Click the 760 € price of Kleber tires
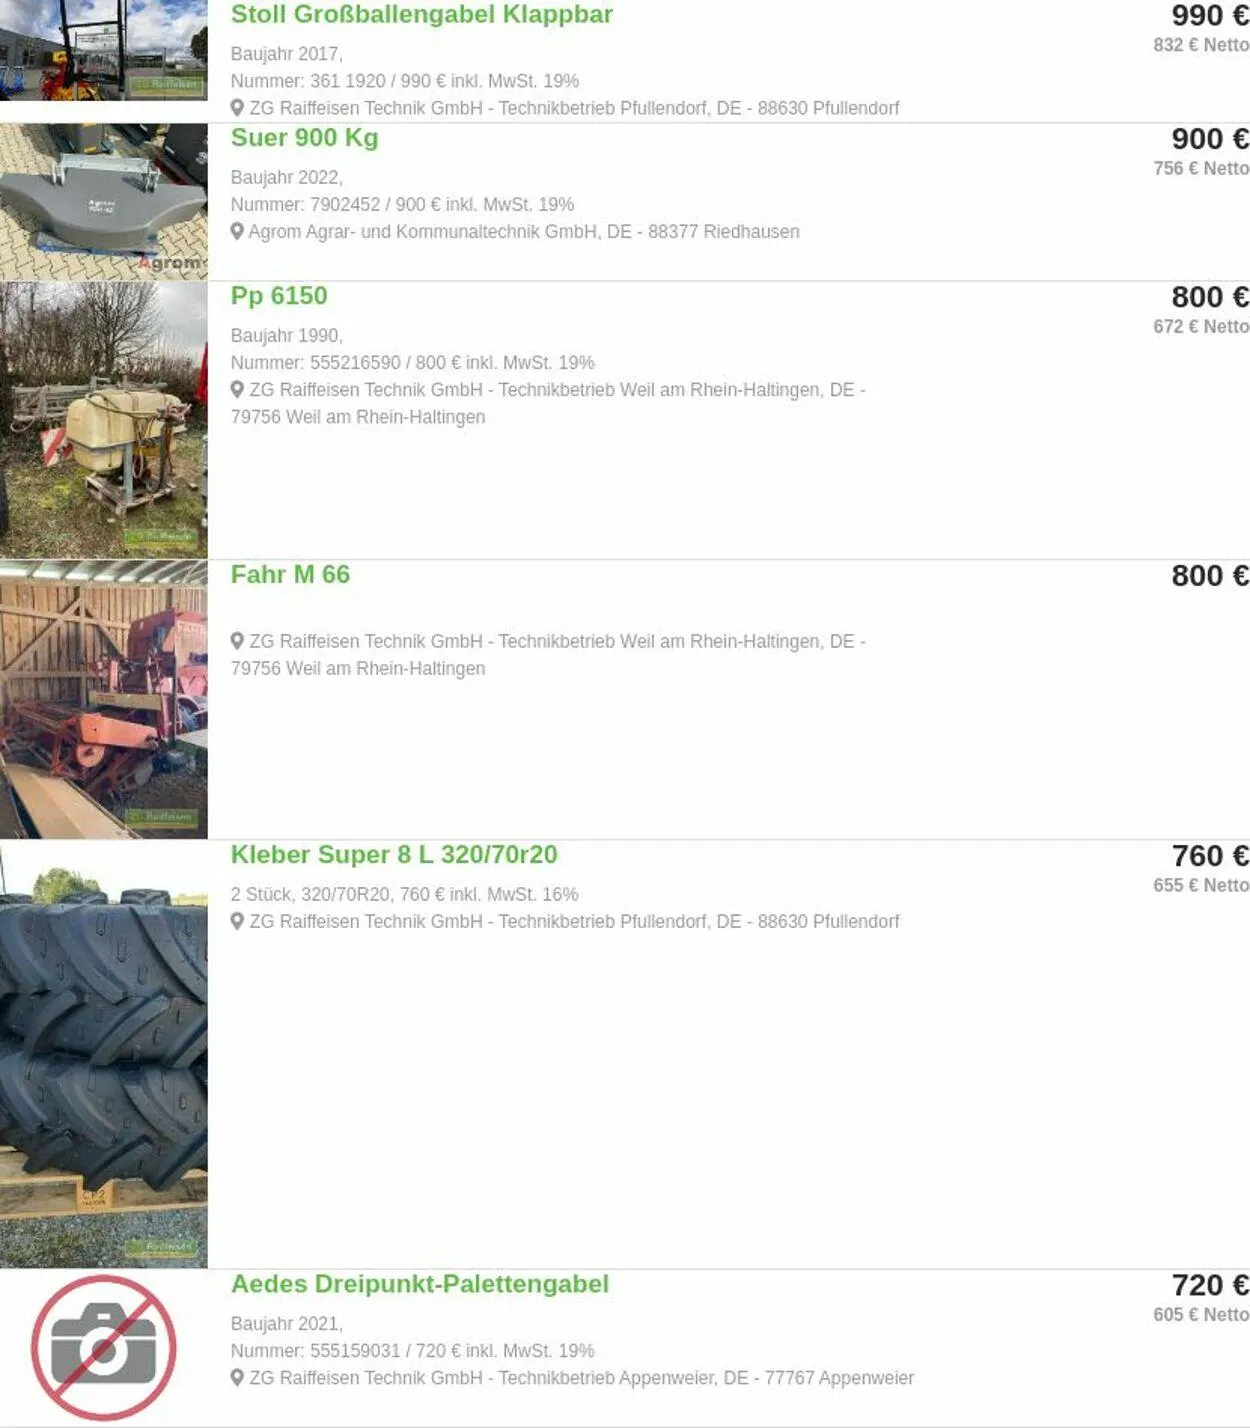Screen dimensions: 1250x1428 [1210, 856]
